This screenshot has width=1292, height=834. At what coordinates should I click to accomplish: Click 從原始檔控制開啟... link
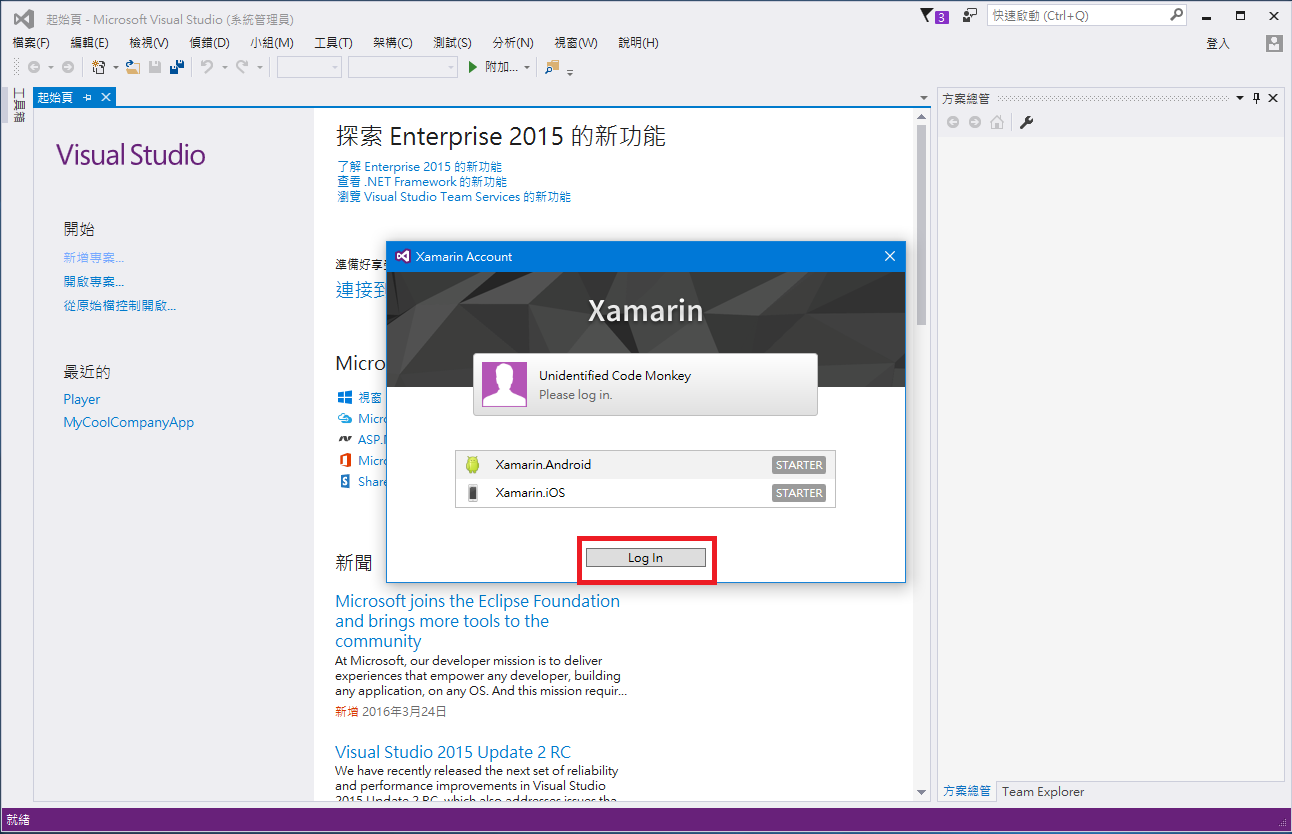120,306
